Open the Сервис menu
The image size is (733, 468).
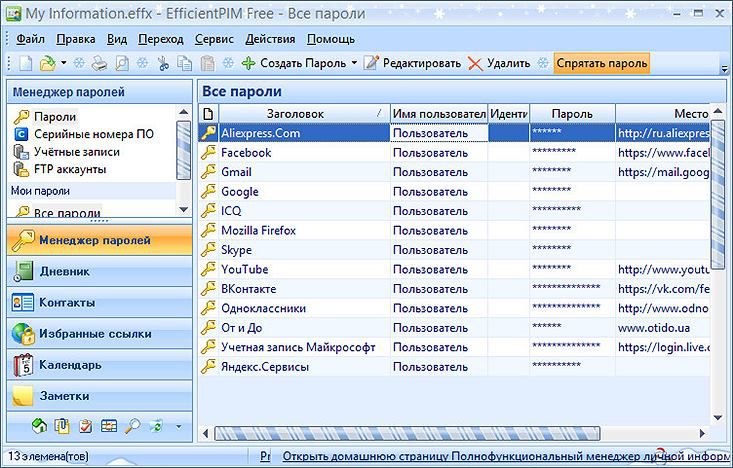tap(214, 39)
